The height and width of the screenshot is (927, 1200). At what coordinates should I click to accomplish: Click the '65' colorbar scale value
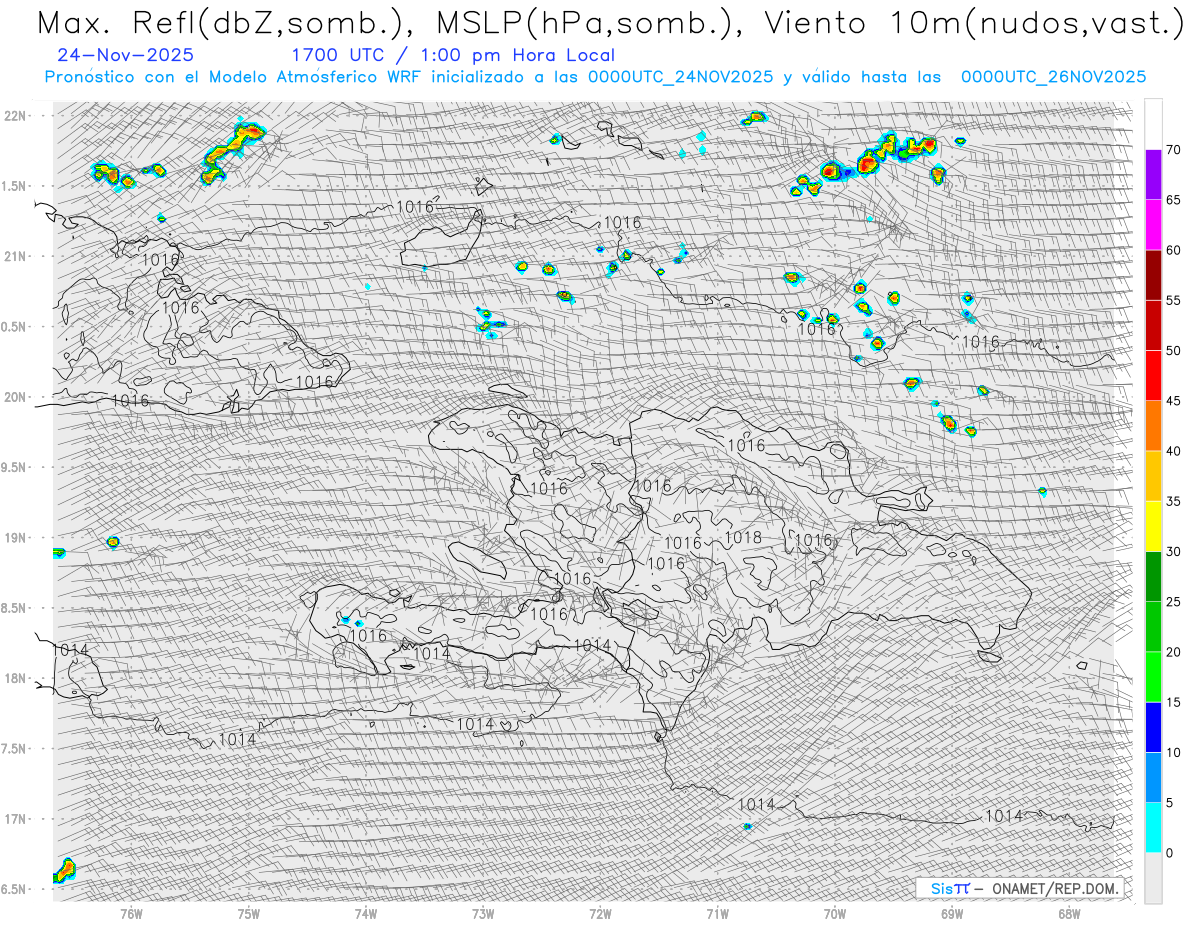tap(1173, 200)
